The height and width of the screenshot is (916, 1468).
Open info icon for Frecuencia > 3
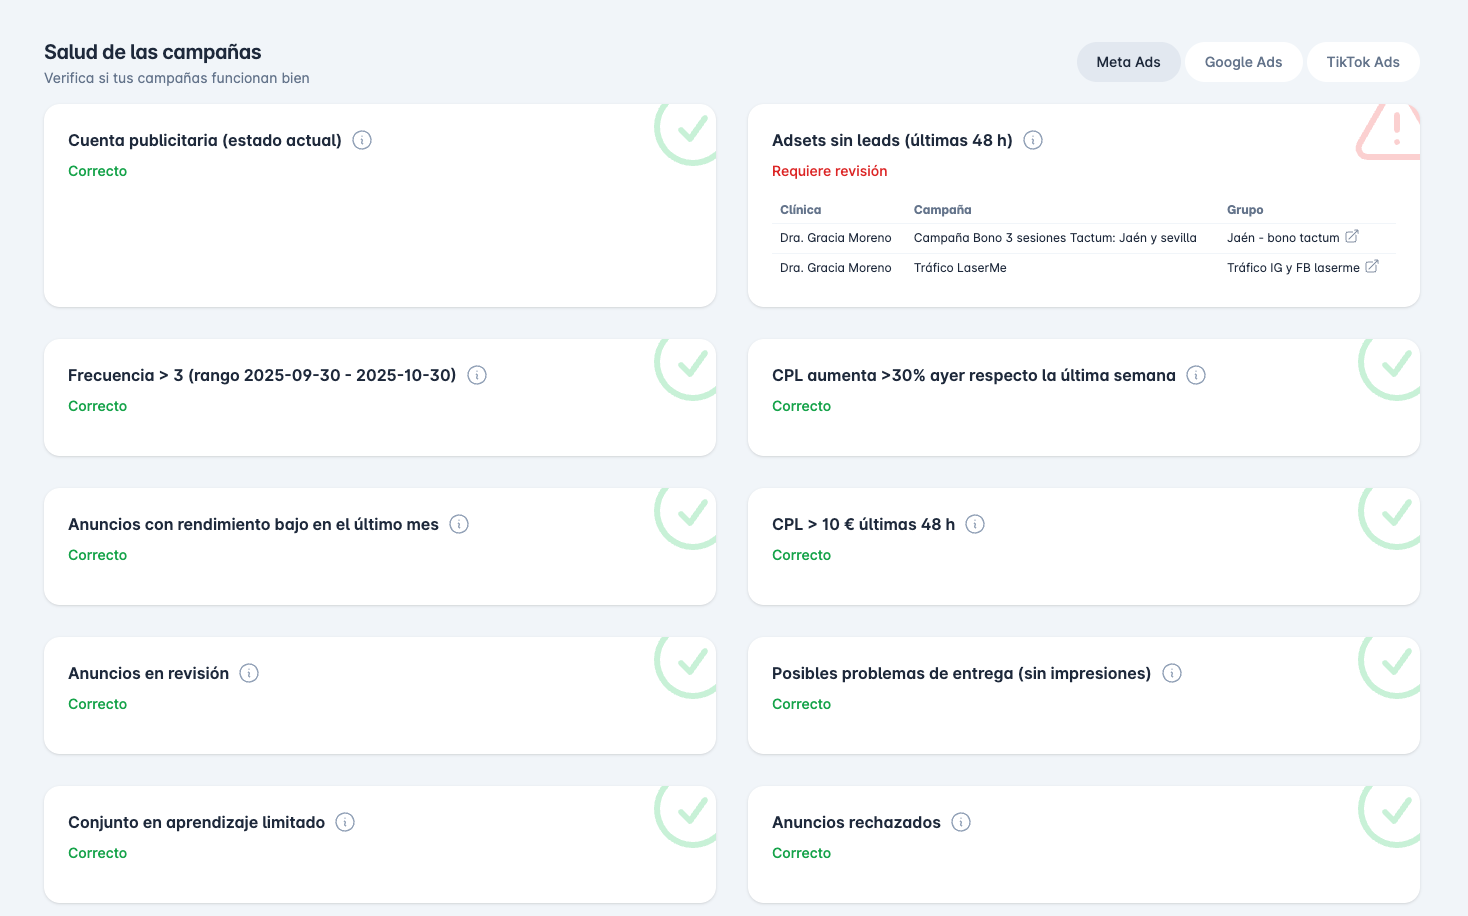click(477, 375)
